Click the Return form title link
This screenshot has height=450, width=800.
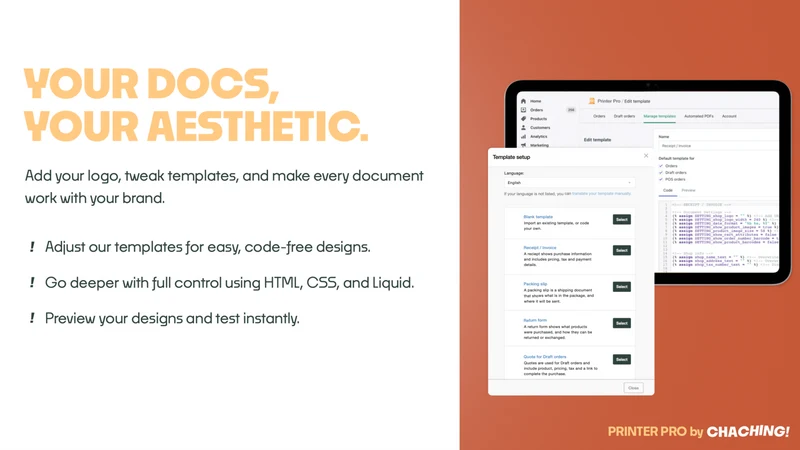(x=535, y=320)
